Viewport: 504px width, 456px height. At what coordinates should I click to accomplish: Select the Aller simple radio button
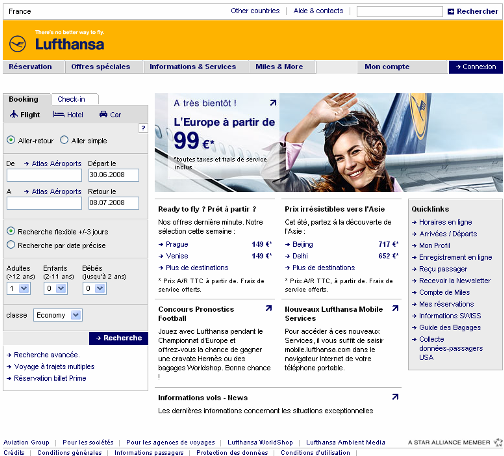click(64, 140)
